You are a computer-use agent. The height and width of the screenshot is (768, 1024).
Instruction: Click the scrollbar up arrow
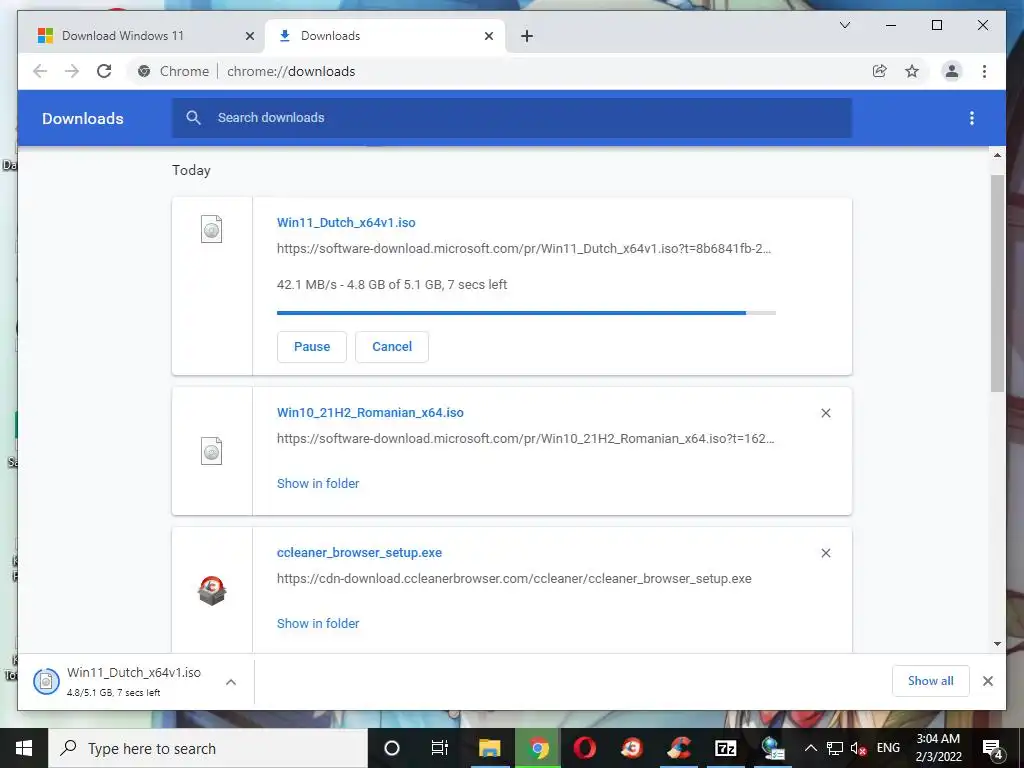997,155
